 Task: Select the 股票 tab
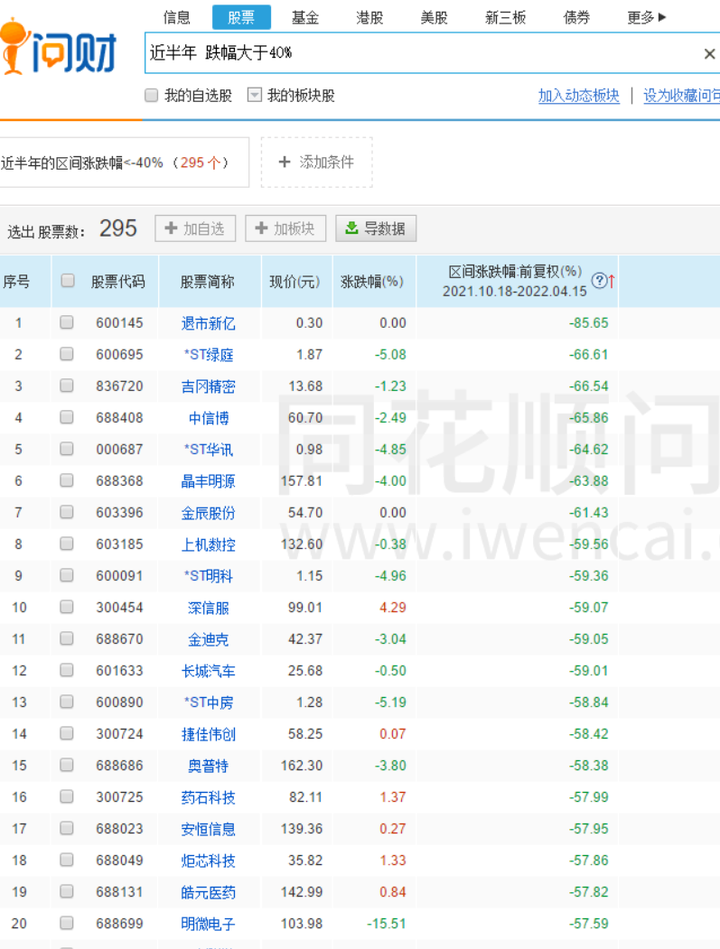tap(241, 18)
